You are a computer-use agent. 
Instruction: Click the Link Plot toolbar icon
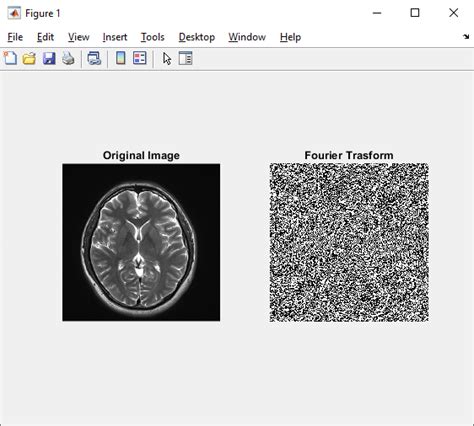[x=94, y=58]
